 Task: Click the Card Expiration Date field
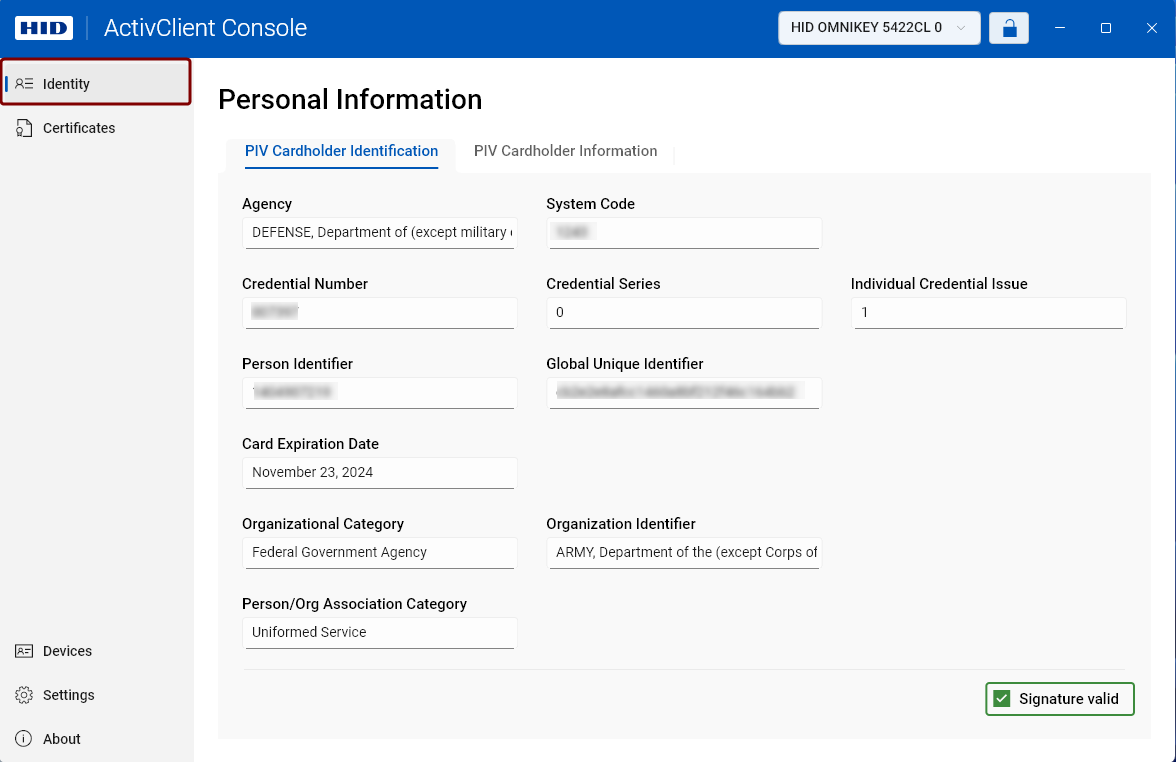tap(379, 472)
